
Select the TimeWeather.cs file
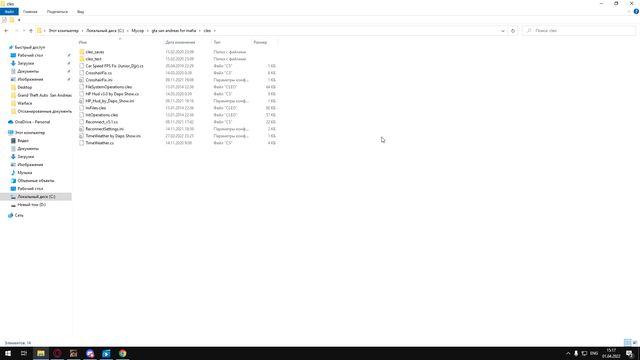point(100,143)
